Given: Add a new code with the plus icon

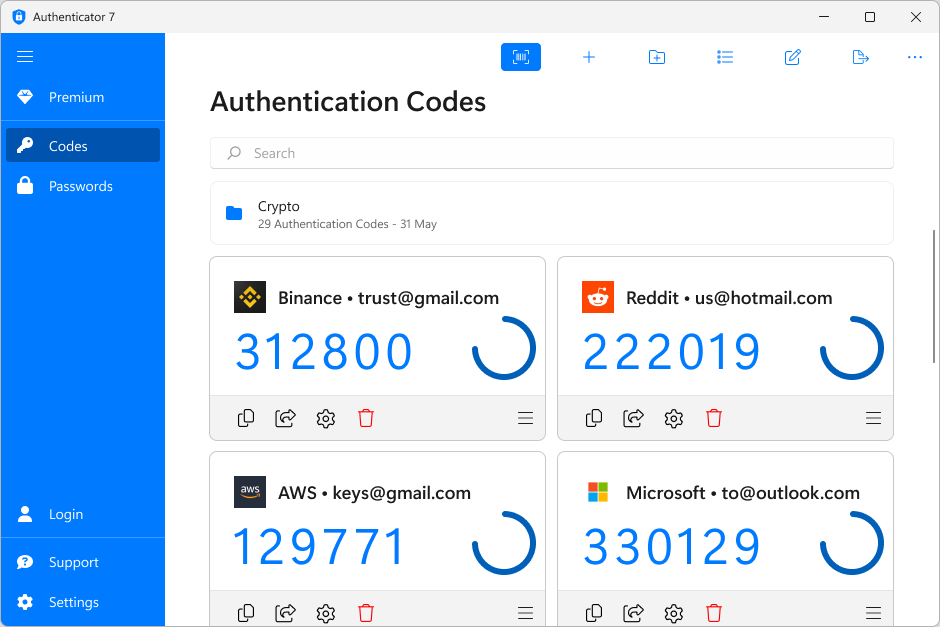Looking at the screenshot, I should (589, 57).
